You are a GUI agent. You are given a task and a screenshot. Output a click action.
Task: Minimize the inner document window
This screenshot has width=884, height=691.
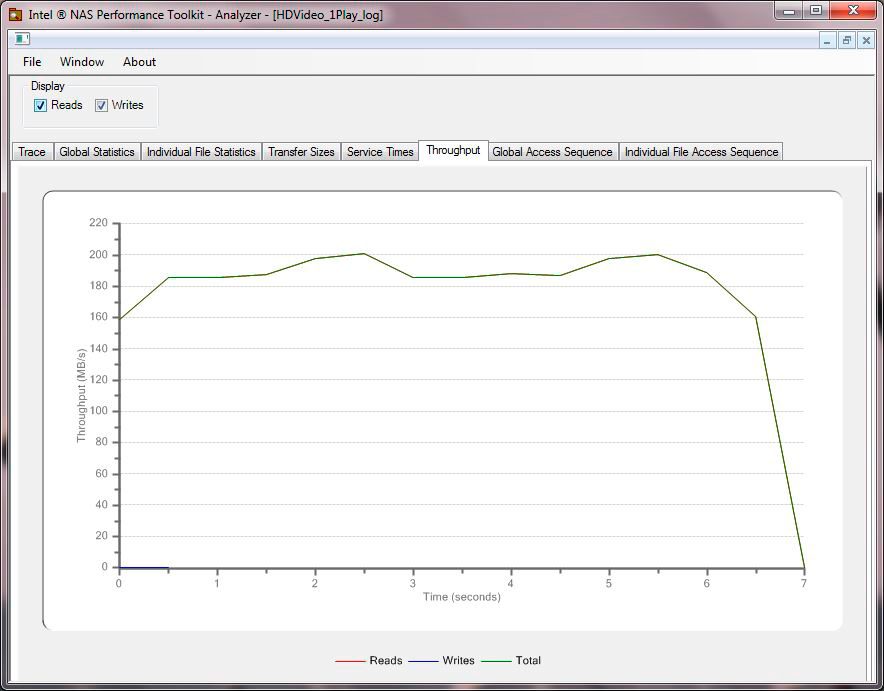828,41
